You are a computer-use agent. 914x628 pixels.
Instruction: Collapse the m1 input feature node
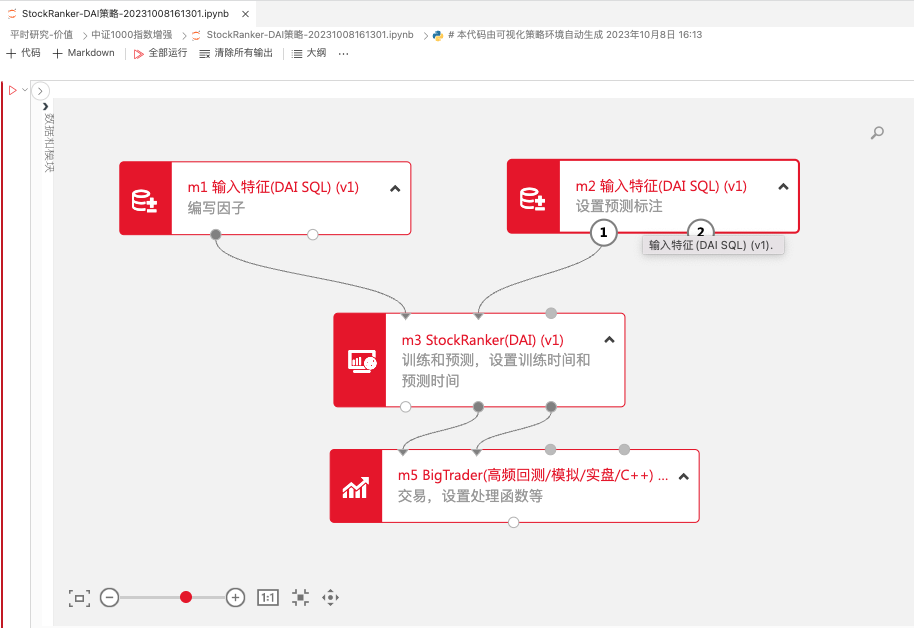[x=395, y=188]
